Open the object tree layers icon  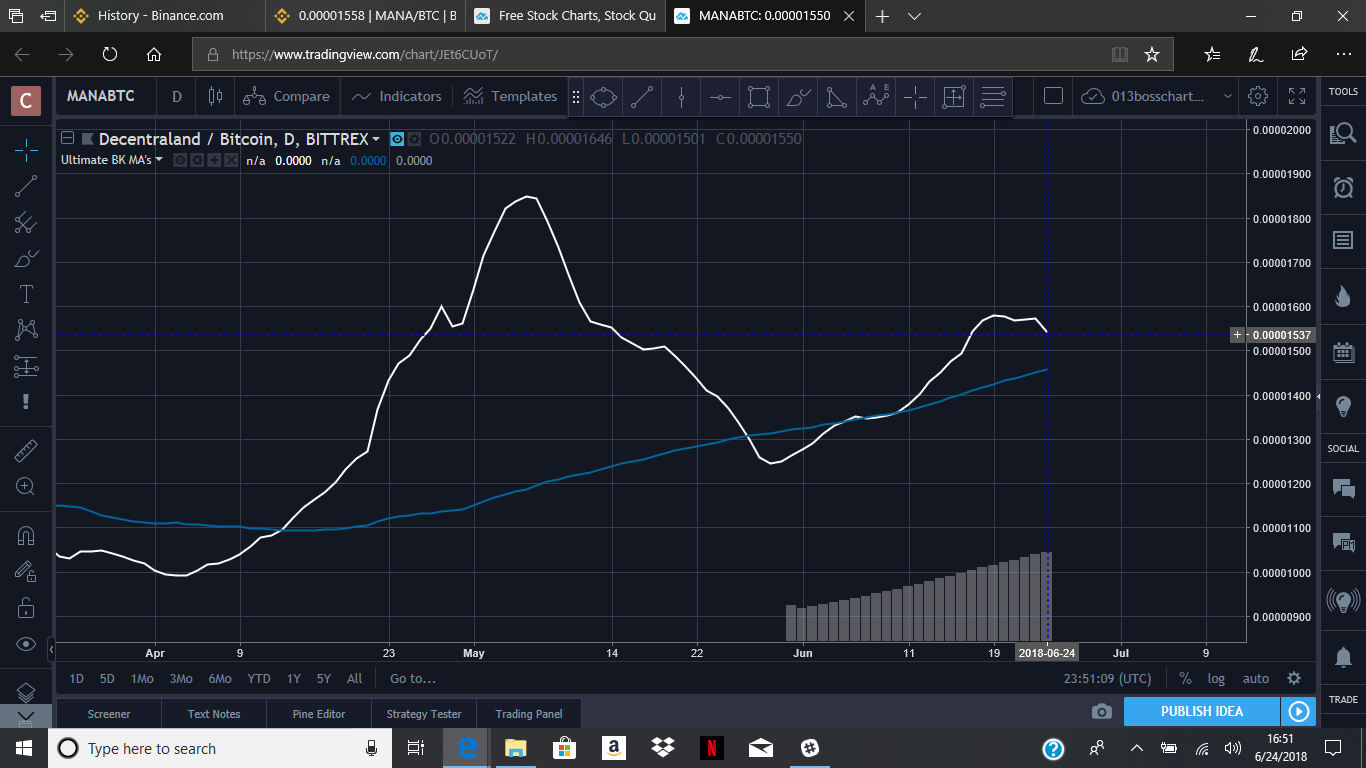tap(26, 691)
